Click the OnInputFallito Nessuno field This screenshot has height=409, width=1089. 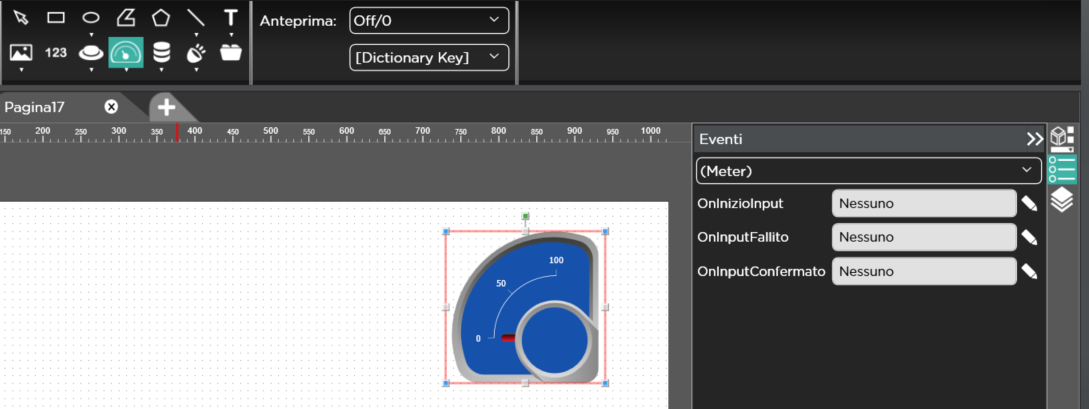(923, 238)
